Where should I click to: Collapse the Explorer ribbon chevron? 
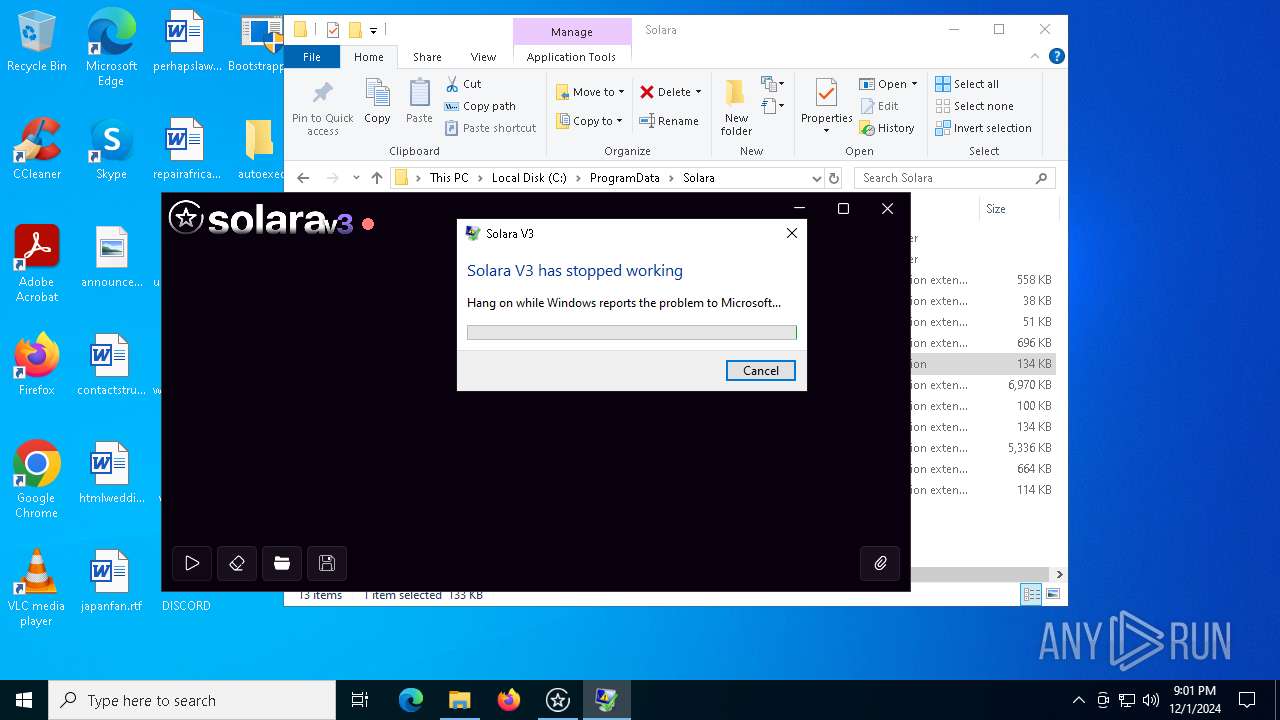click(1035, 56)
